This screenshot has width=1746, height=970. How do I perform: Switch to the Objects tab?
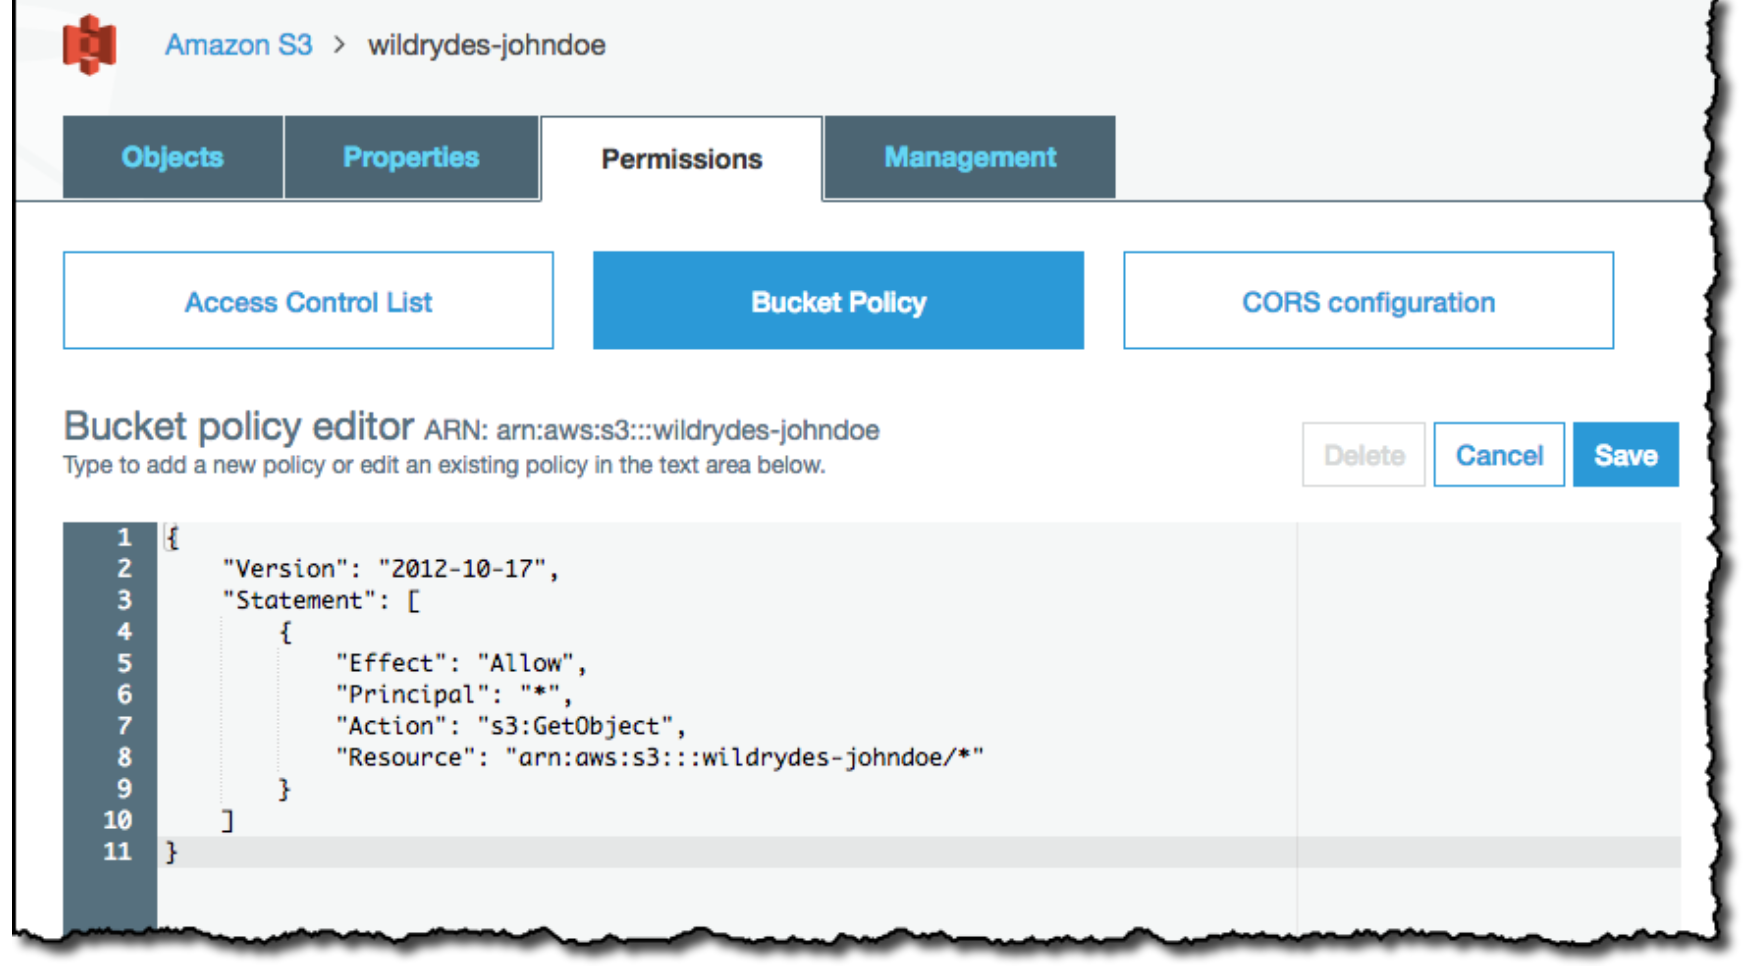click(x=173, y=157)
